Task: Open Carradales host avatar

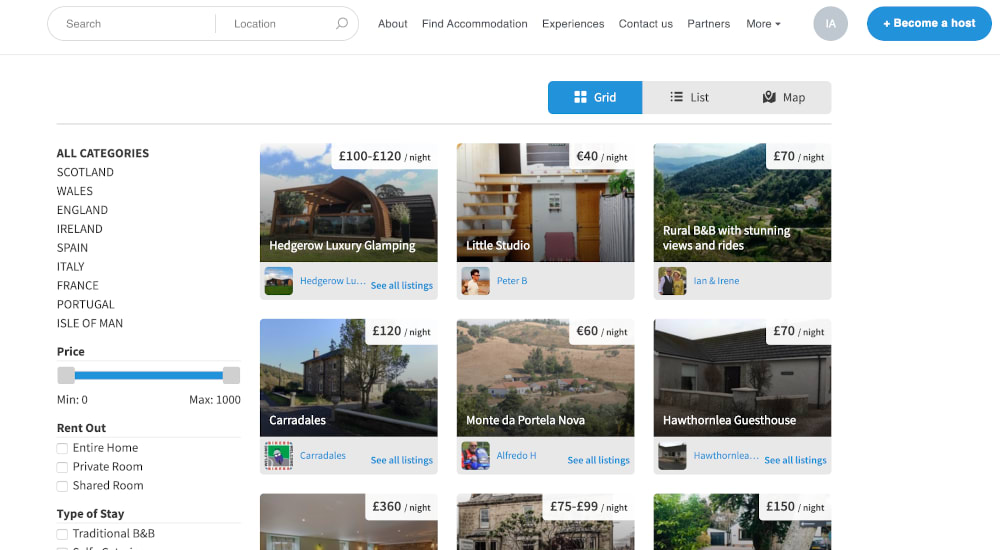Action: coord(279,456)
